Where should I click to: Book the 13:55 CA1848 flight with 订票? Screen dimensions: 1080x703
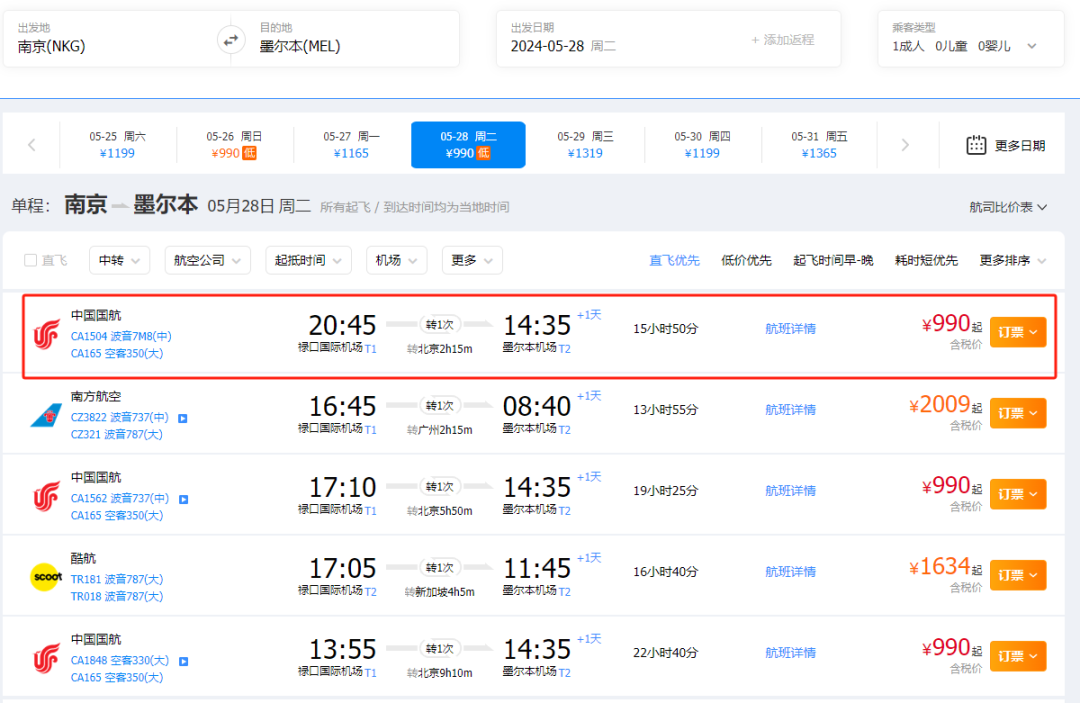point(1018,656)
